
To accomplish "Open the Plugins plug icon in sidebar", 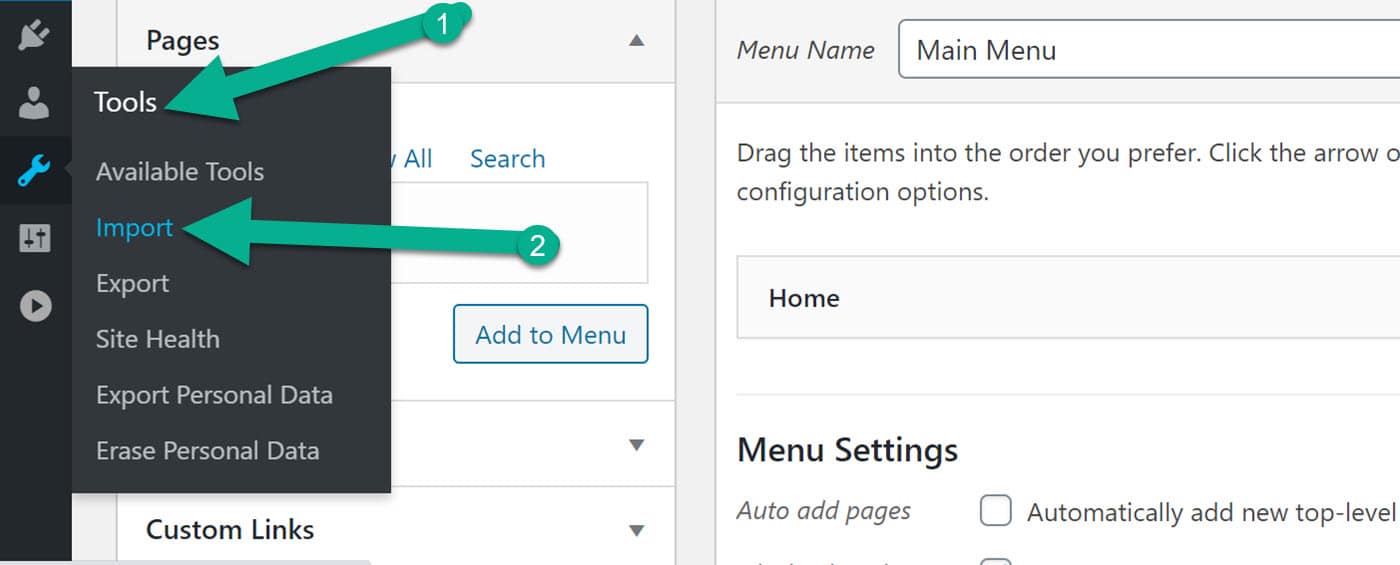I will coord(34,35).
